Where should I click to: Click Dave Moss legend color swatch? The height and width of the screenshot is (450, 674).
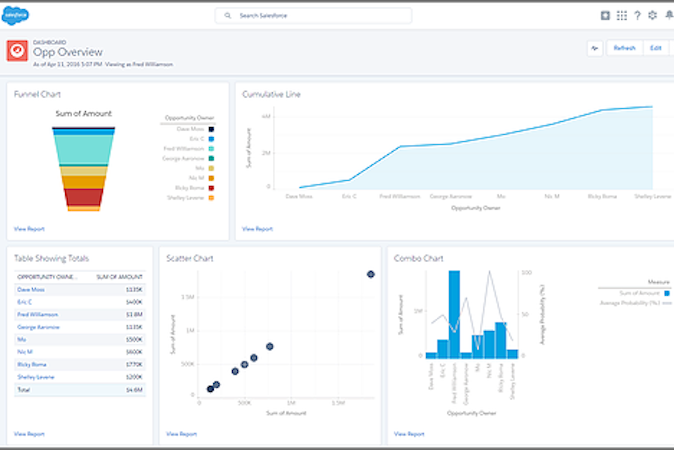211,129
